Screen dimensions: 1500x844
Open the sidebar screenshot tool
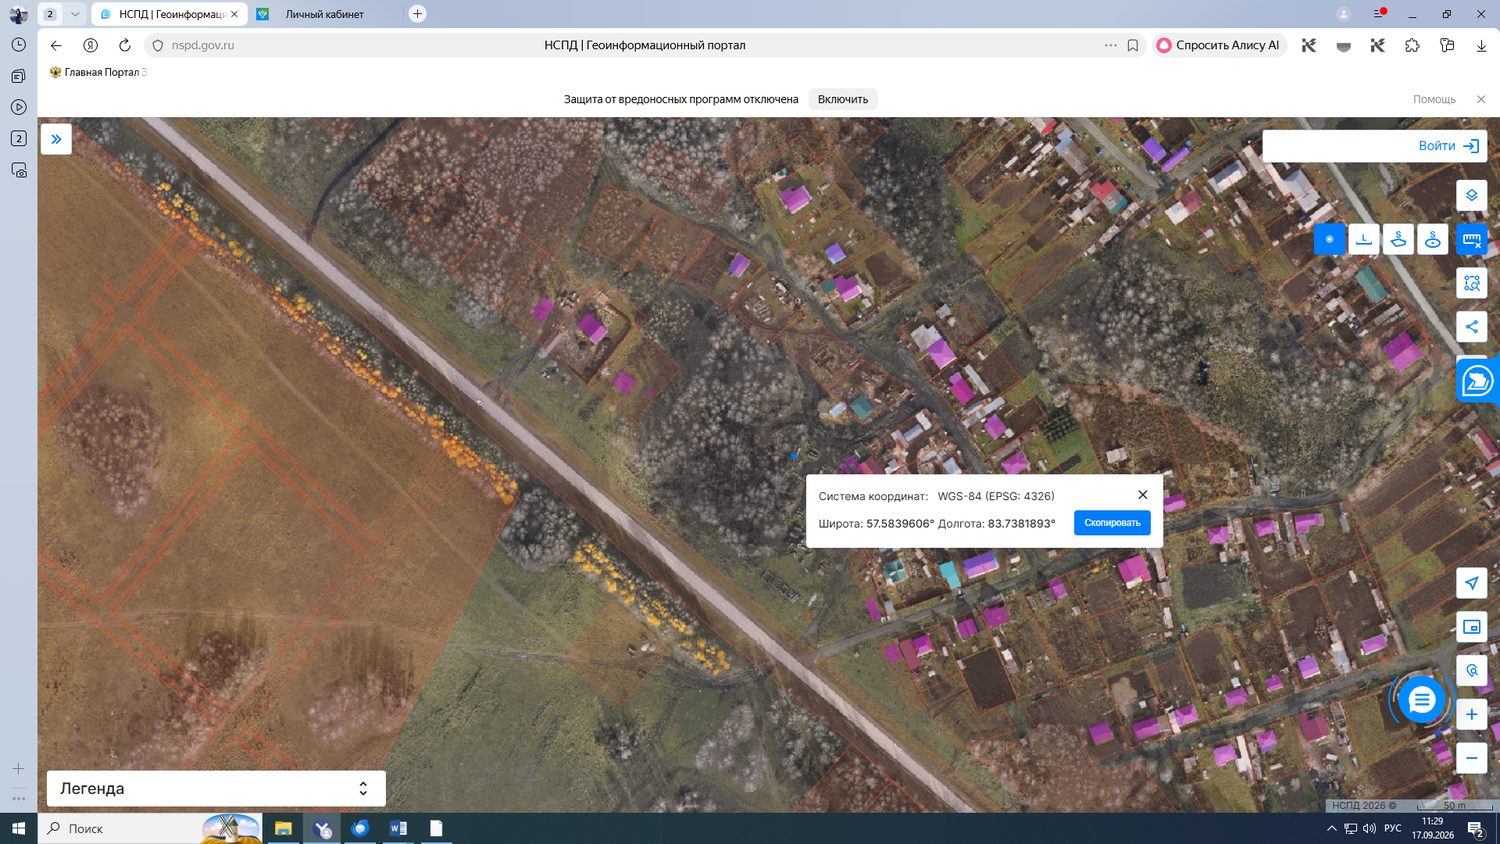click(18, 170)
